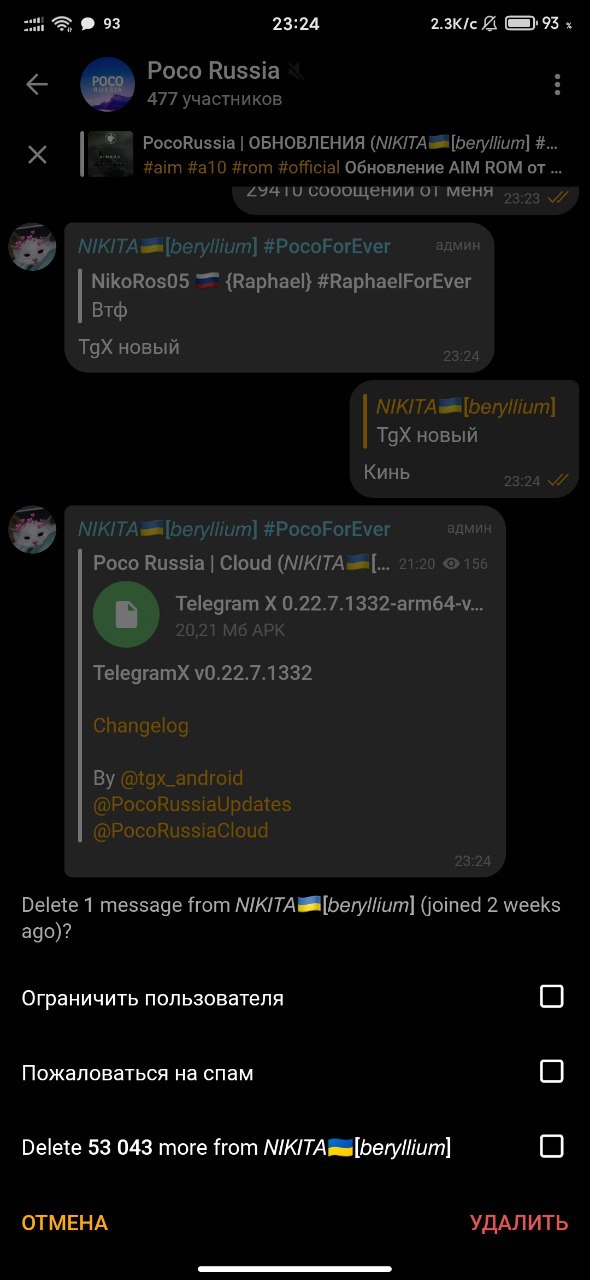The image size is (590, 1280).
Task: Tap the battery icon in status bar
Action: [520, 23]
